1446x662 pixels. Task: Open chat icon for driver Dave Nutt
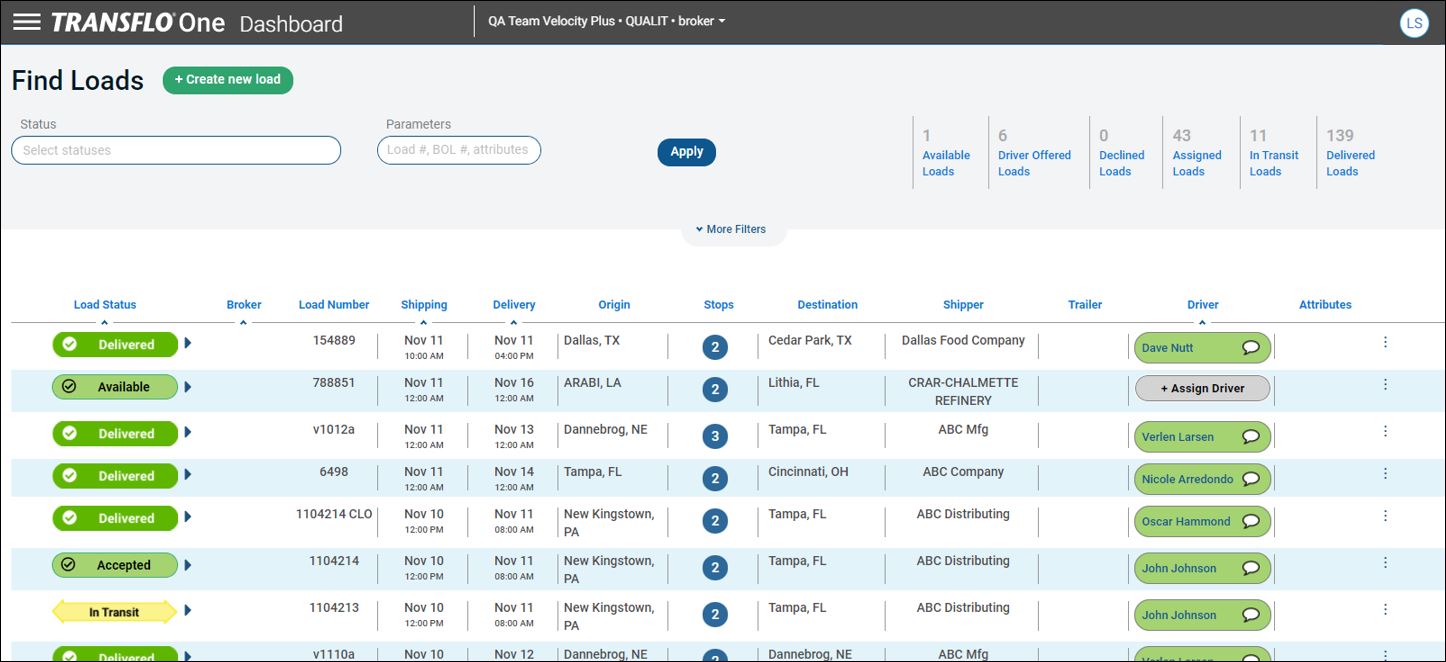(x=1250, y=348)
